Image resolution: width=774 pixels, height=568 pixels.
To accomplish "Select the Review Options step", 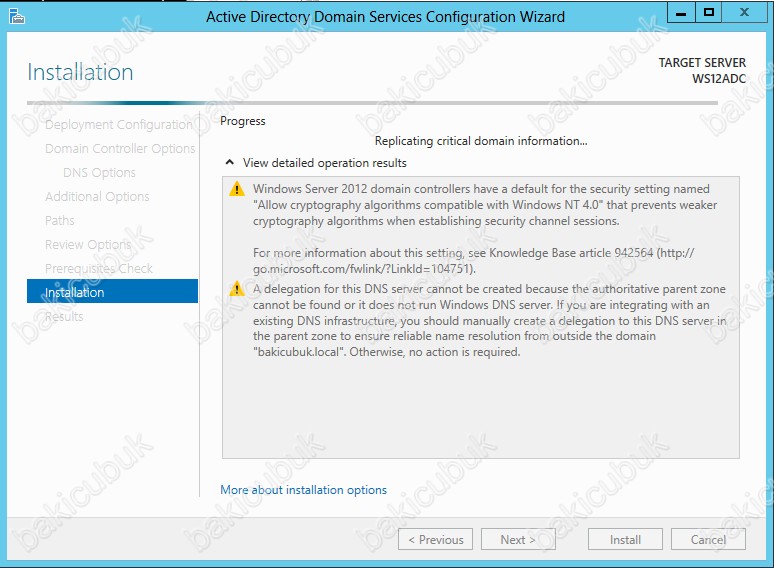I will tap(88, 245).
